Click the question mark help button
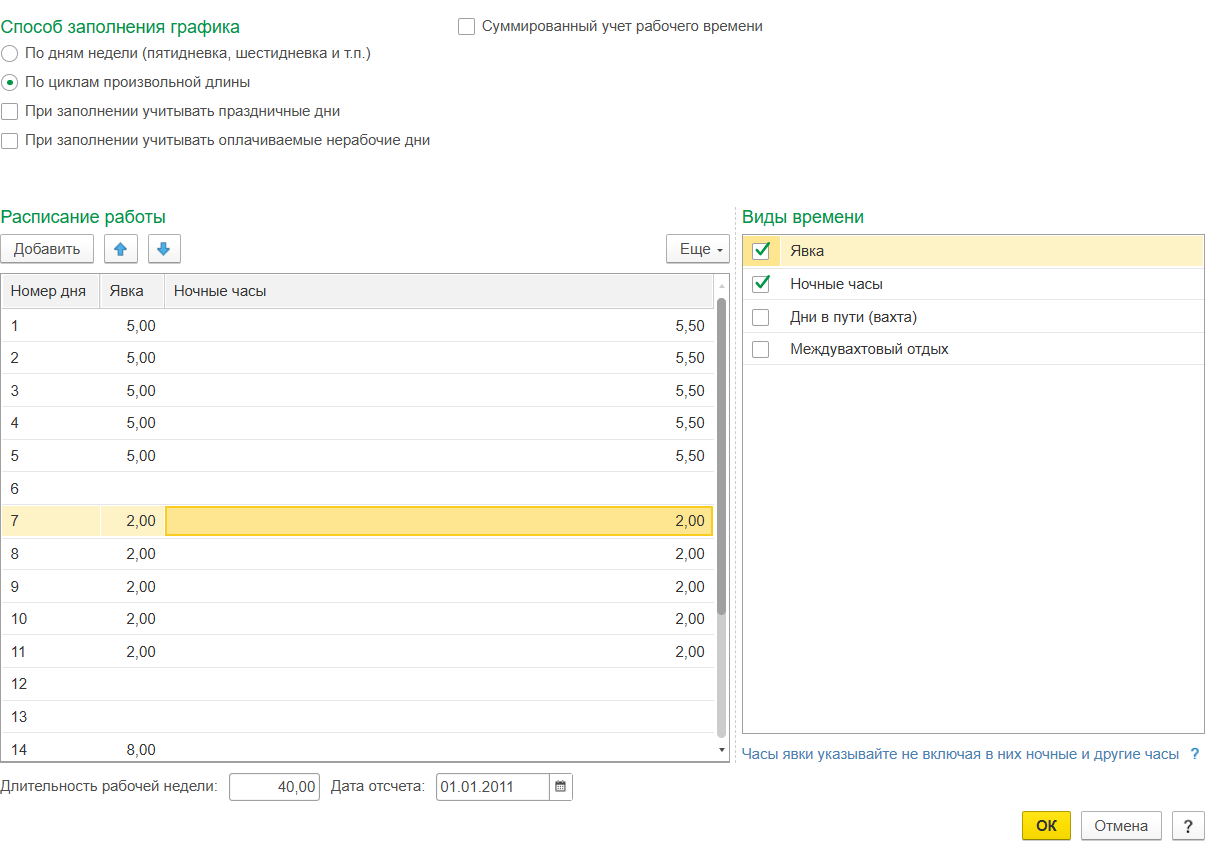The height and width of the screenshot is (852, 1228). [1187, 826]
